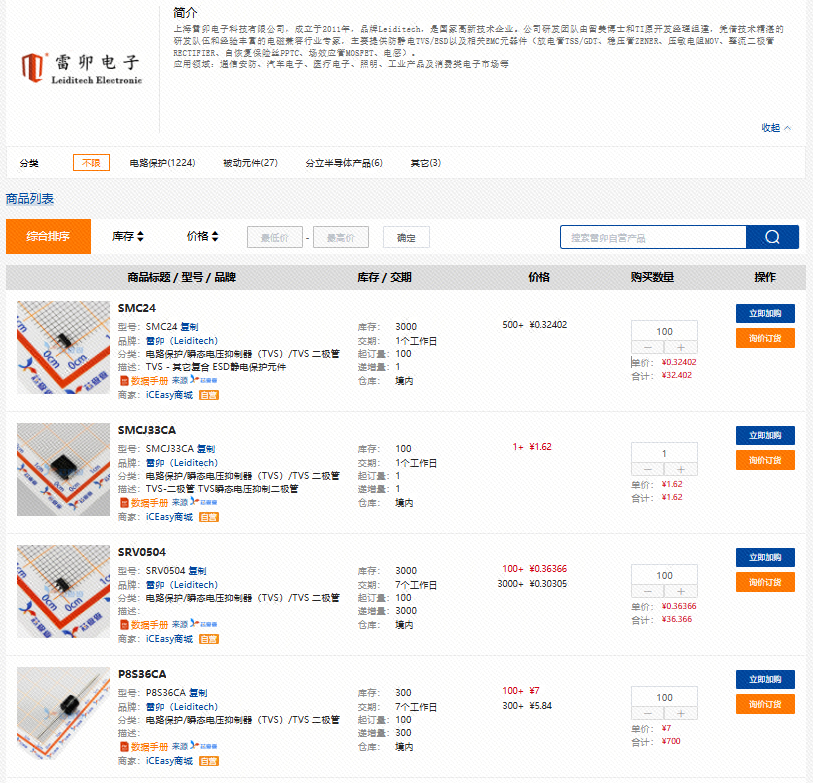Increase P8S36CA quantity with plus button

[681, 713]
